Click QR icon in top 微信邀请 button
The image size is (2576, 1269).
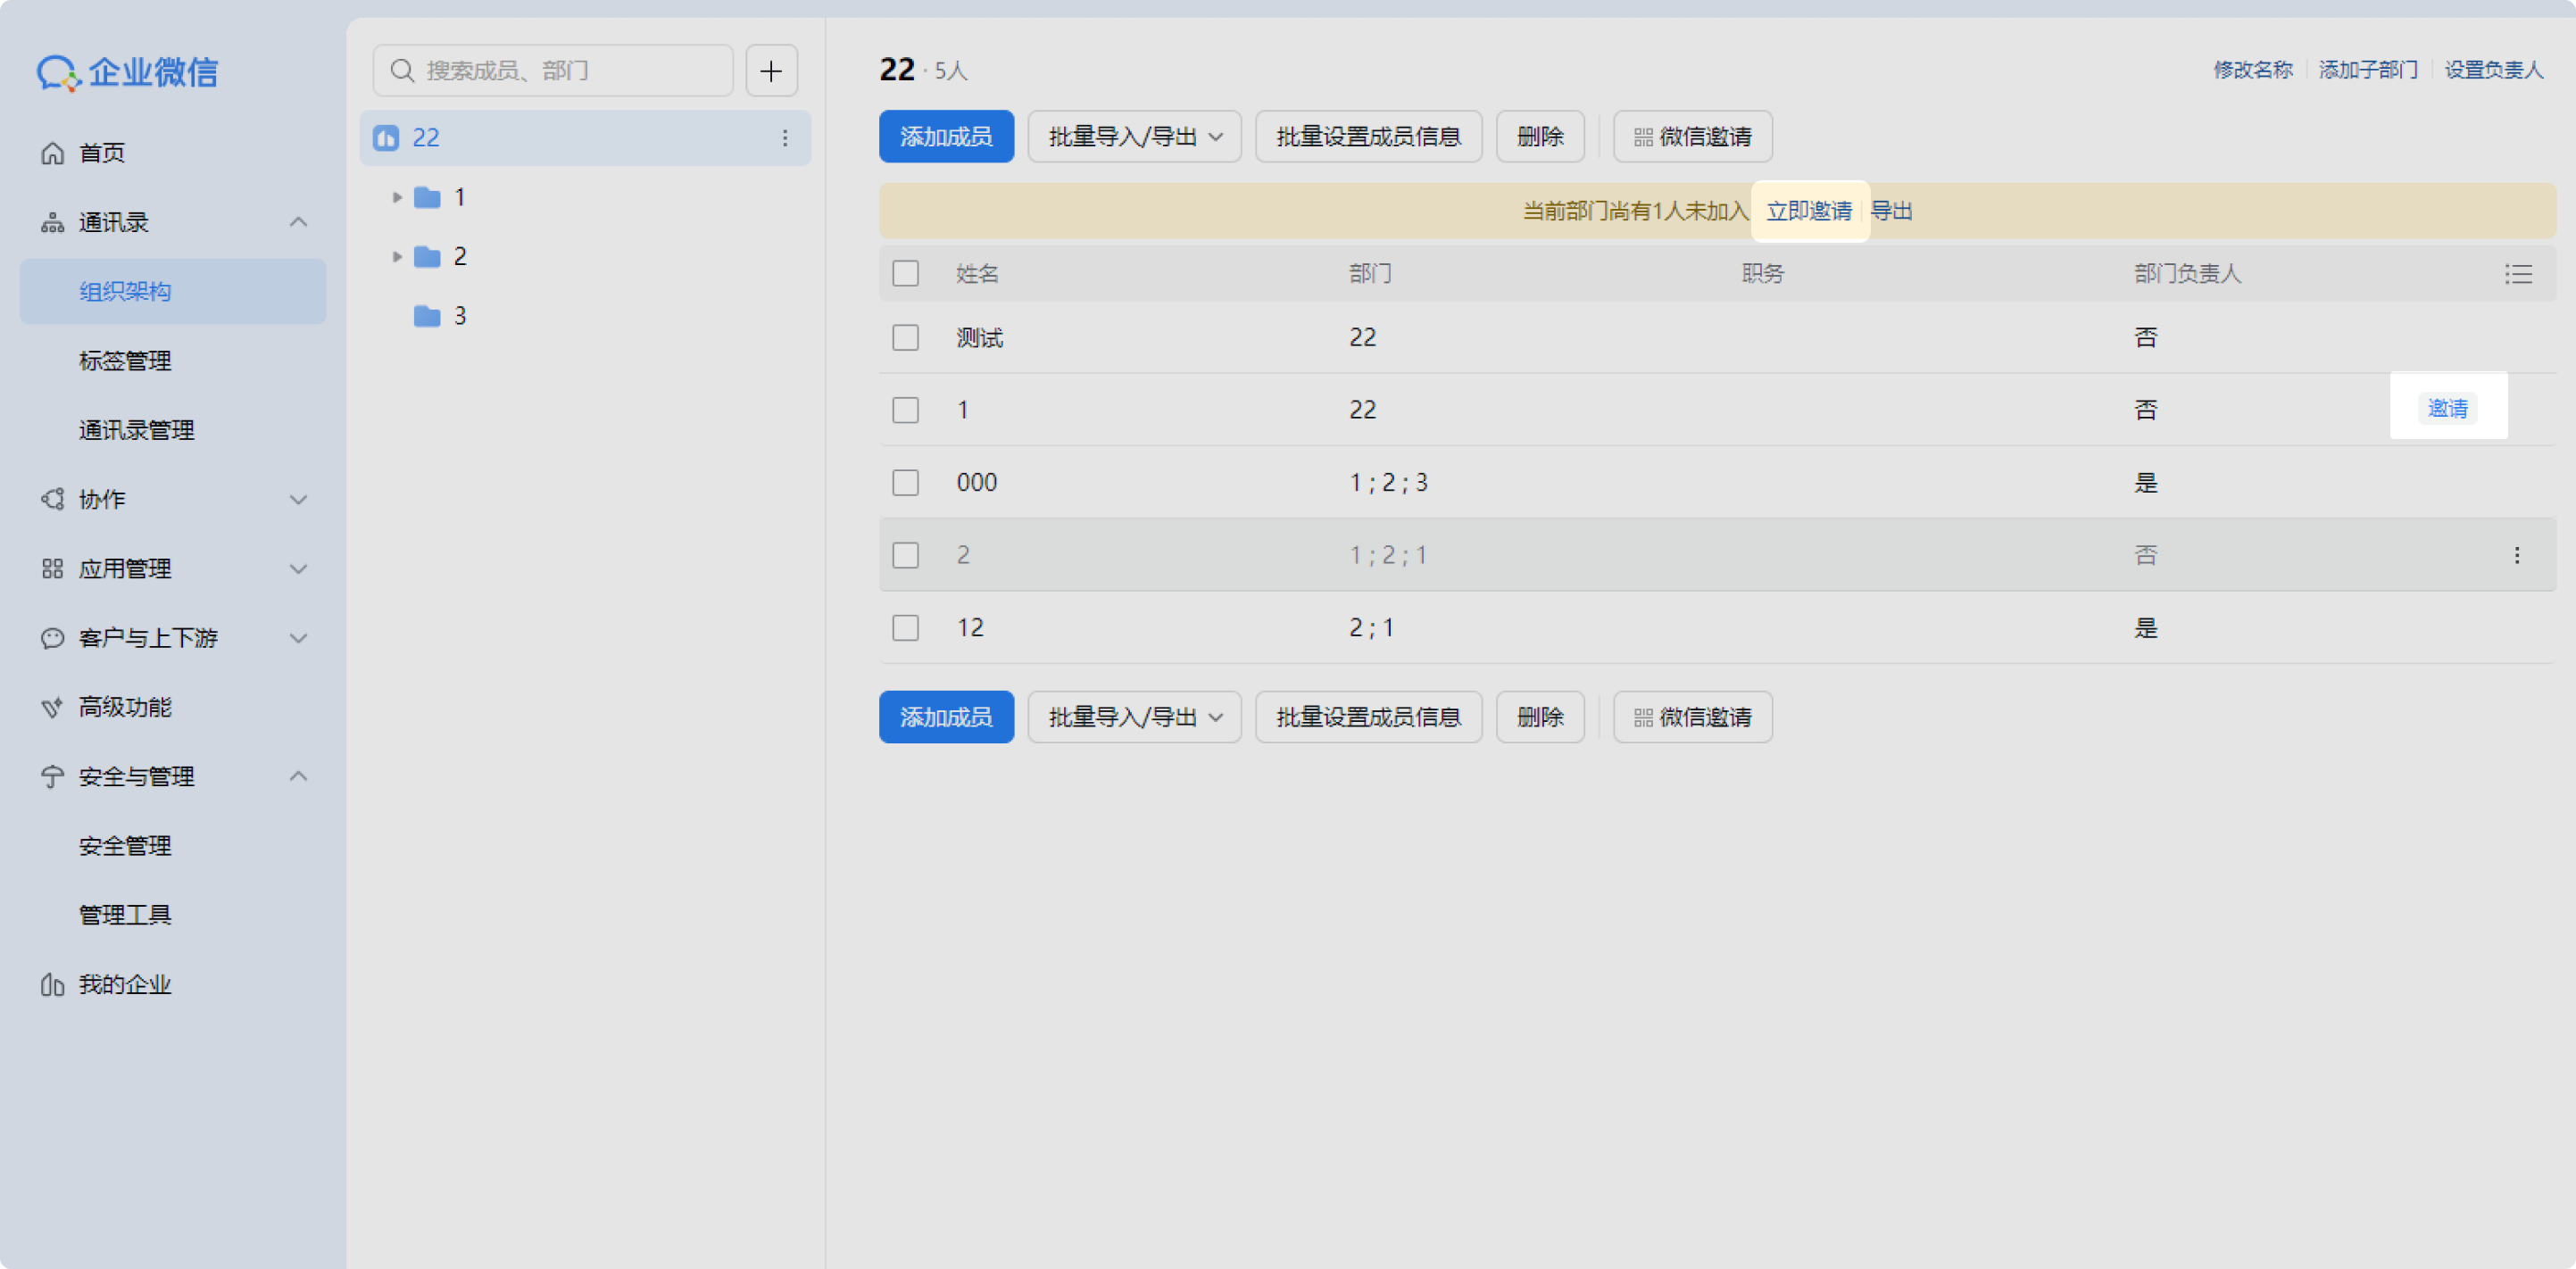coord(1643,137)
